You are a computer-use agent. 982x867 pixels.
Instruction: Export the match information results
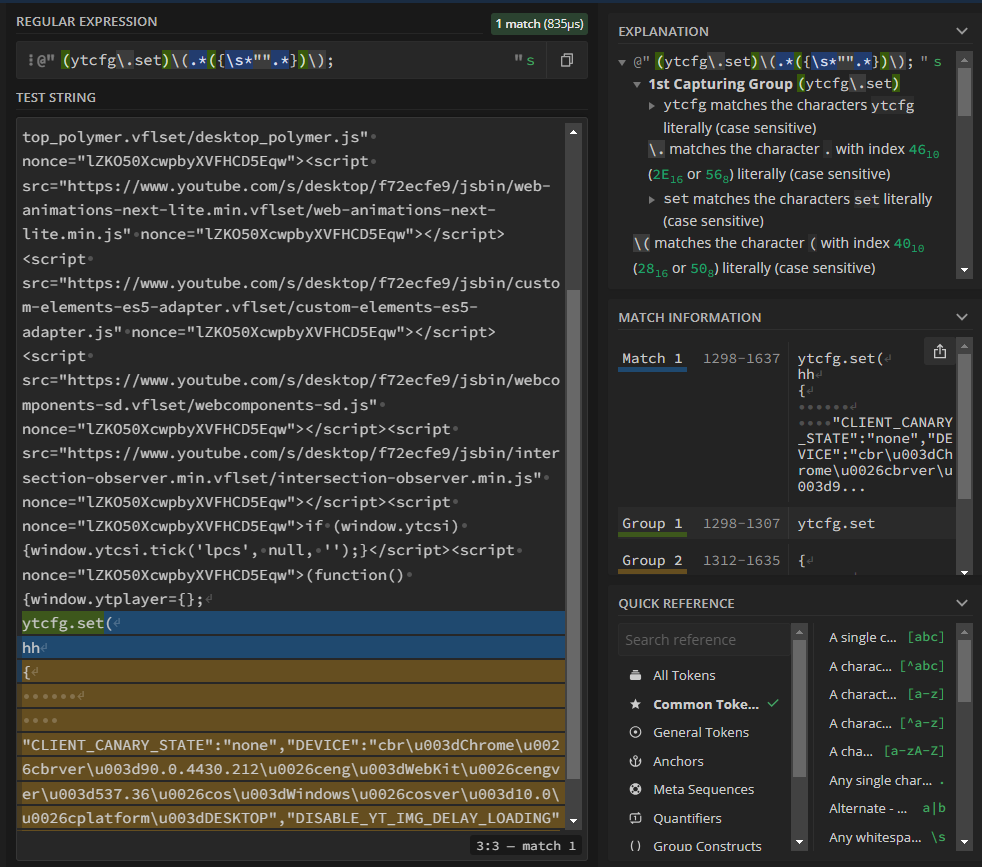(x=939, y=351)
